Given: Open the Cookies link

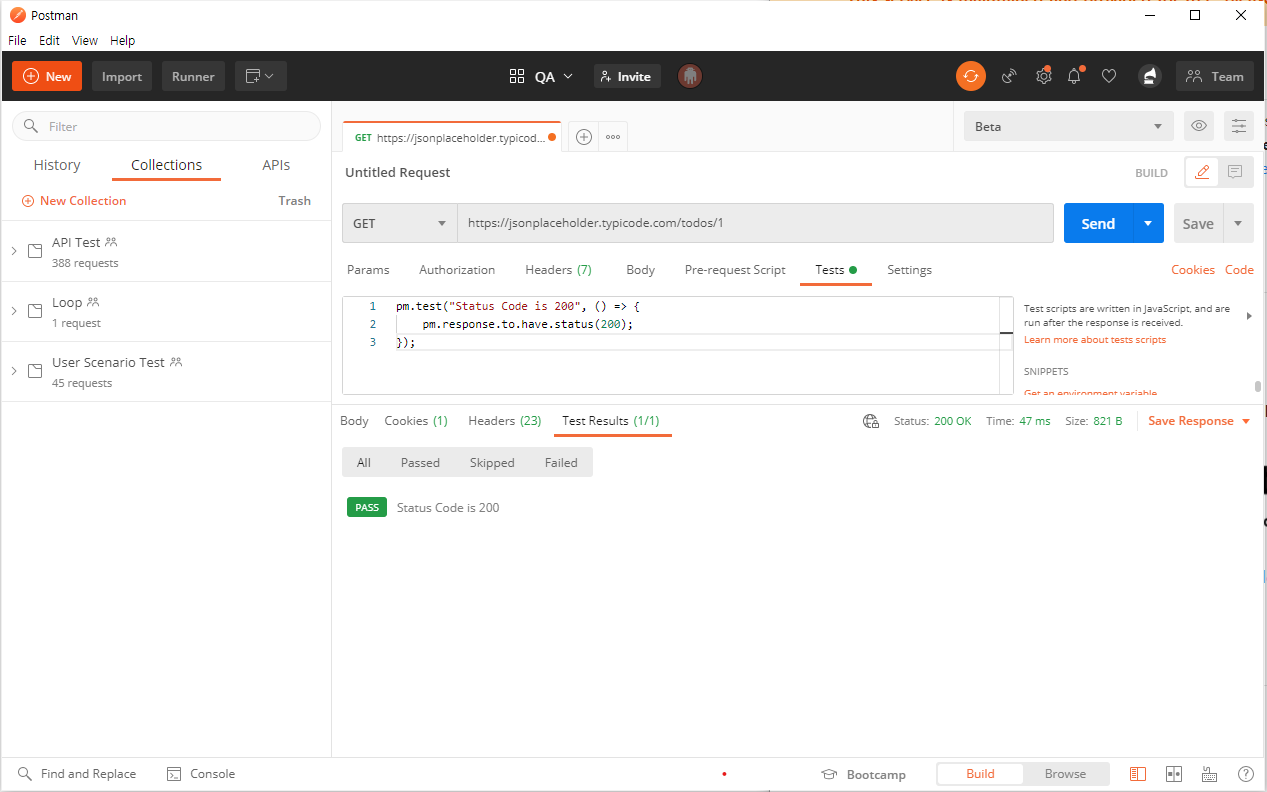Looking at the screenshot, I should (x=1193, y=270).
